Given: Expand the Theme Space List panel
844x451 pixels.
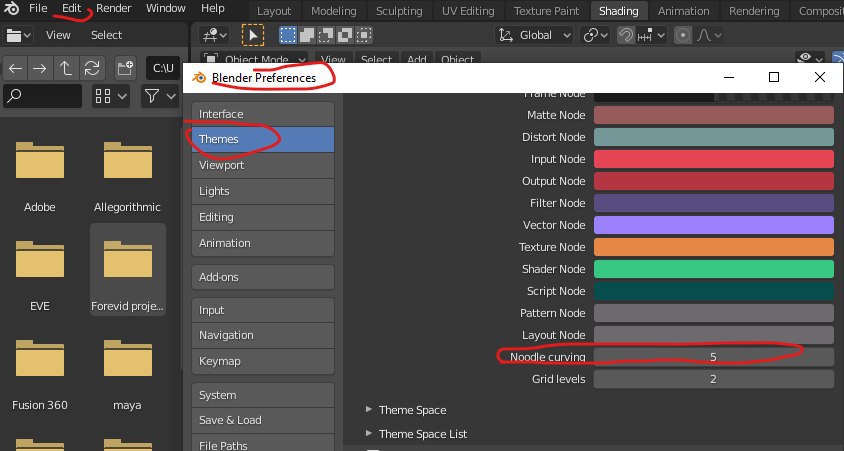Looking at the screenshot, I should tap(417, 434).
